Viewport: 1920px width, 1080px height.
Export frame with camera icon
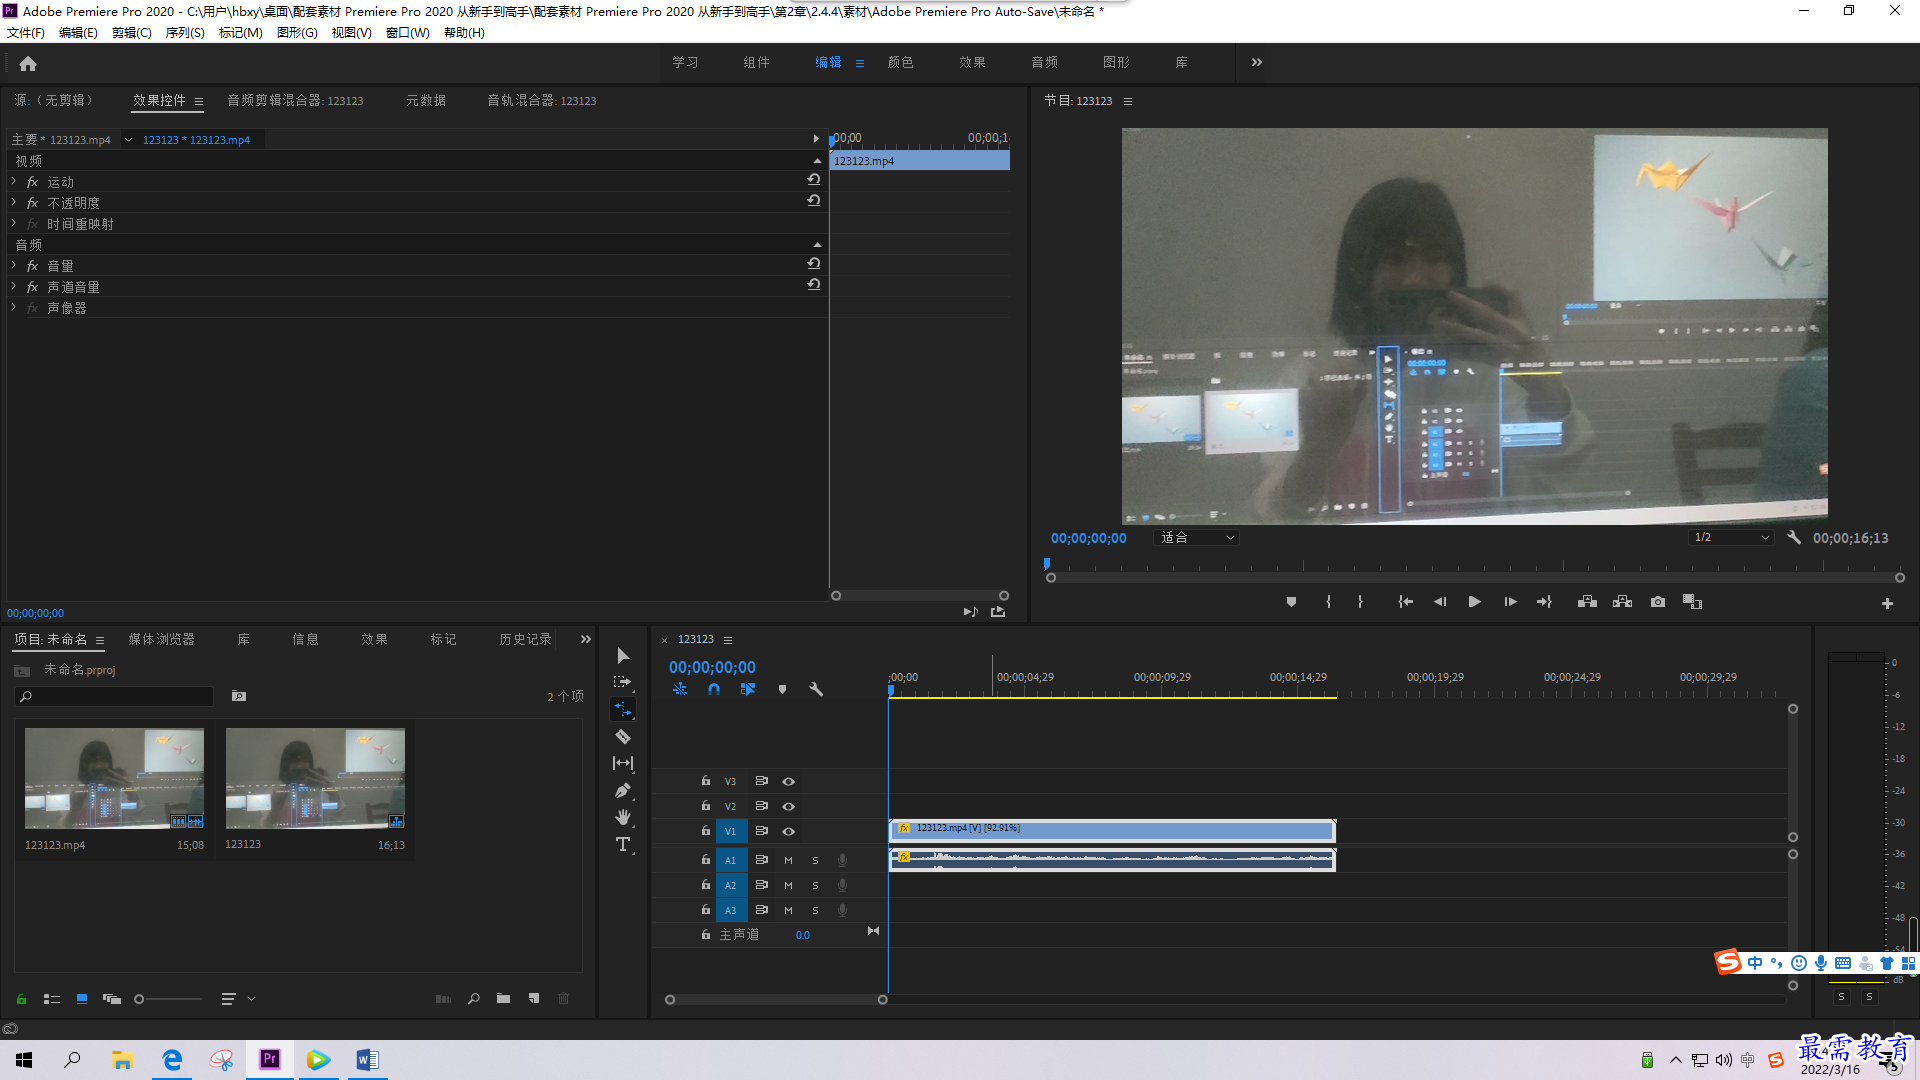click(x=1658, y=602)
